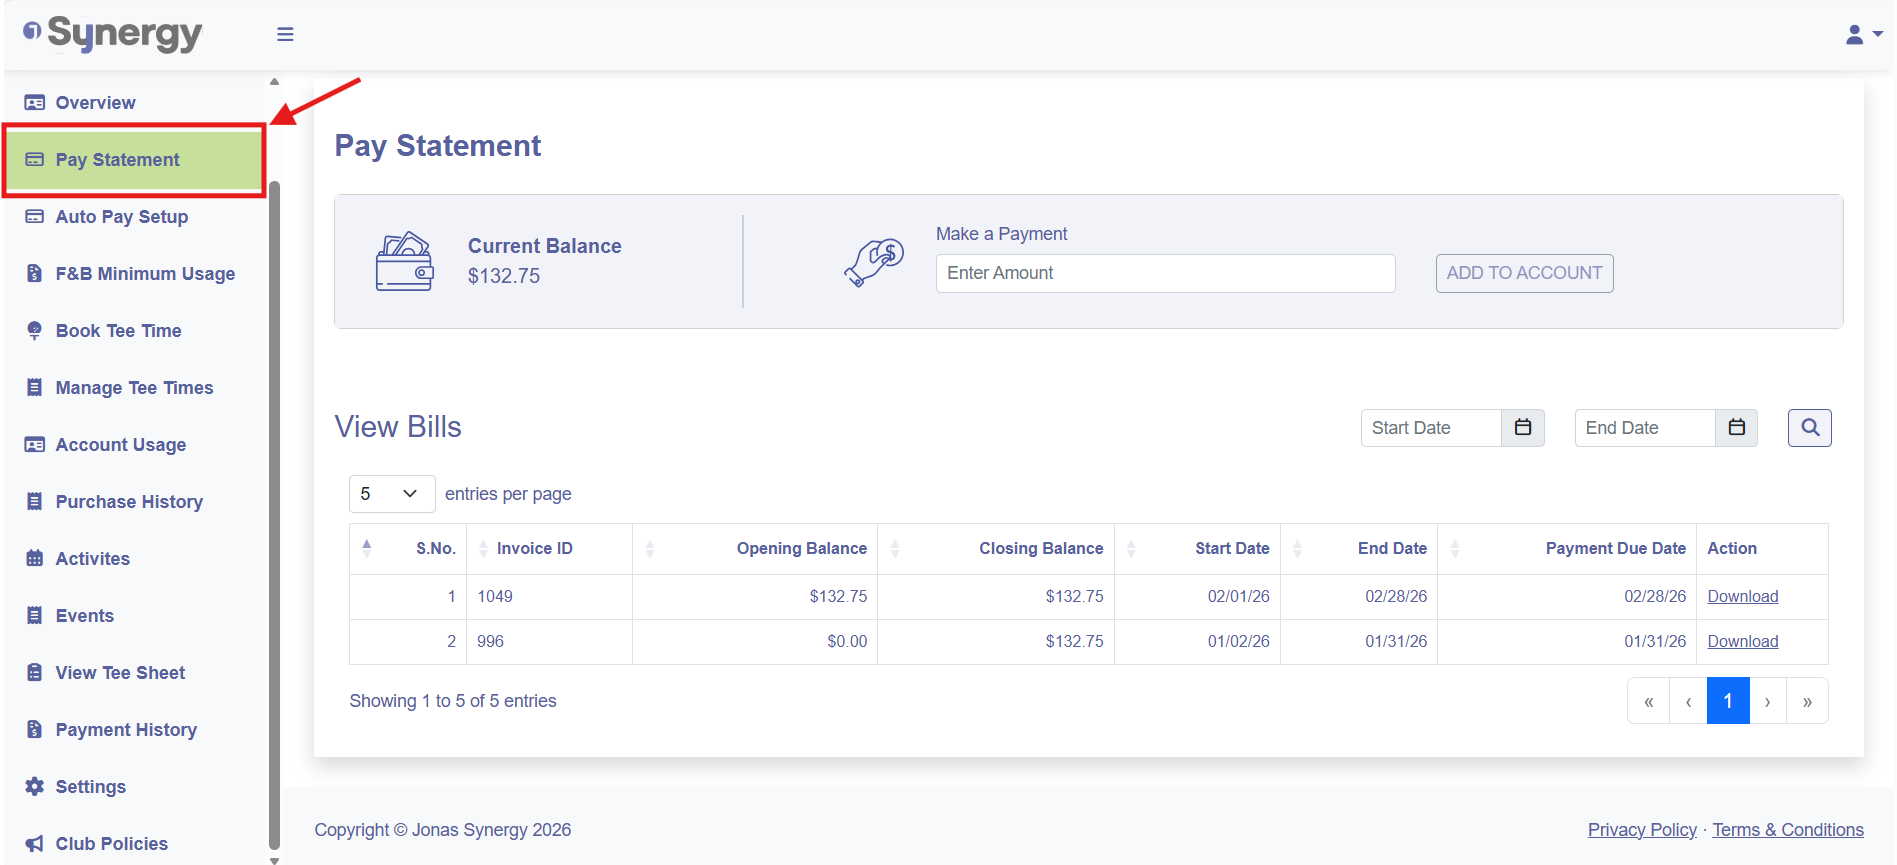Image resolution: width=1897 pixels, height=865 pixels.
Task: Go to Payment History menu item
Action: pyautogui.click(x=126, y=730)
